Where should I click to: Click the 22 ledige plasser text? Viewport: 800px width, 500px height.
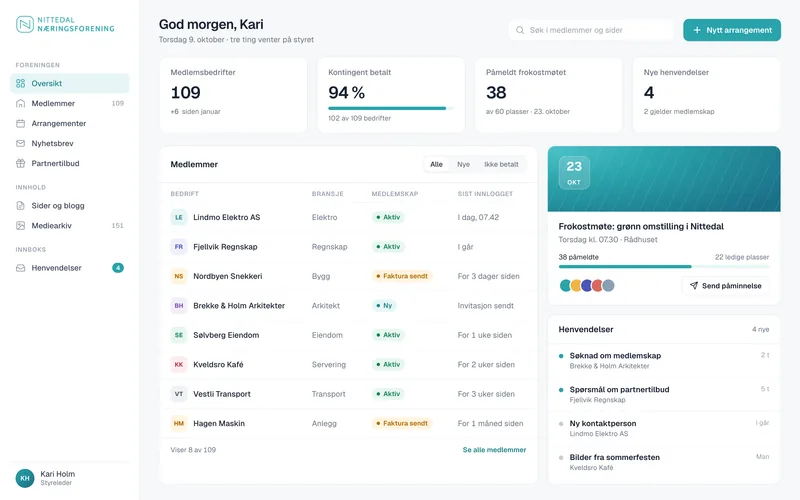(742, 257)
